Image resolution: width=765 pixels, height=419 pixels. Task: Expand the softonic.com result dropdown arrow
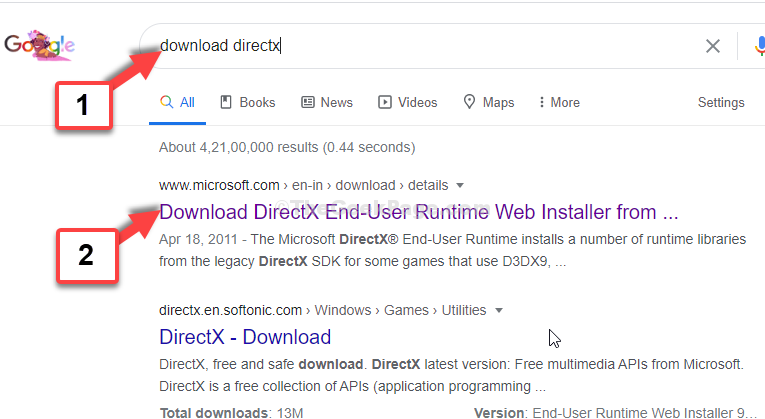pos(499,311)
